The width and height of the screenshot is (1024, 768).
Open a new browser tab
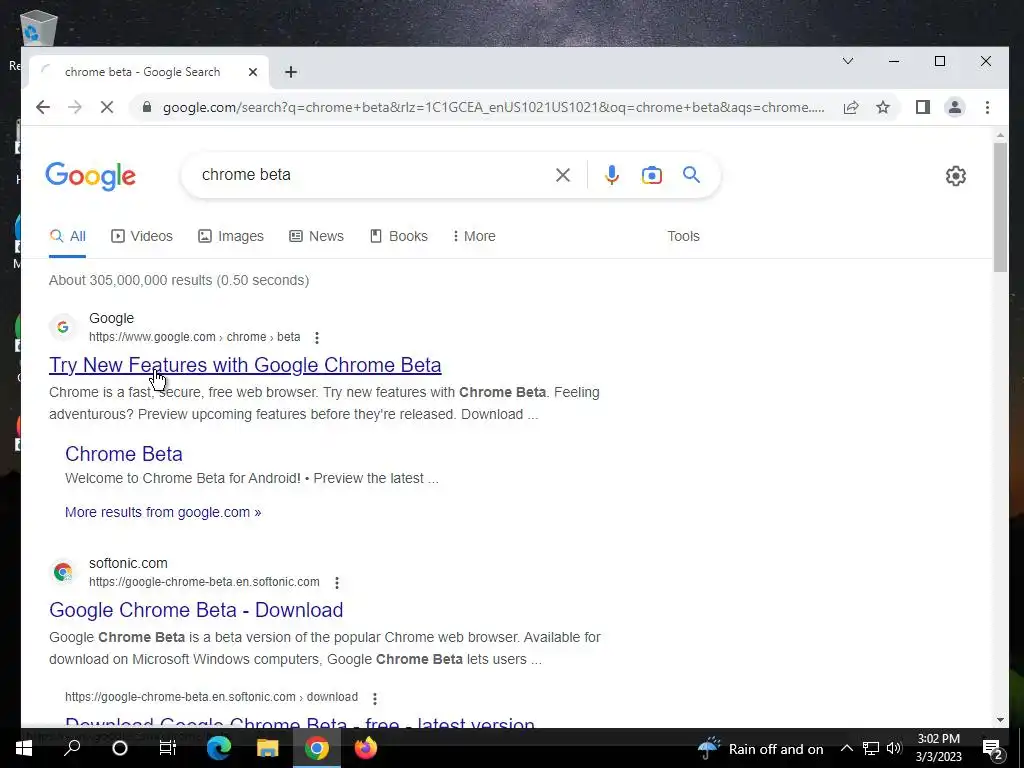(291, 72)
